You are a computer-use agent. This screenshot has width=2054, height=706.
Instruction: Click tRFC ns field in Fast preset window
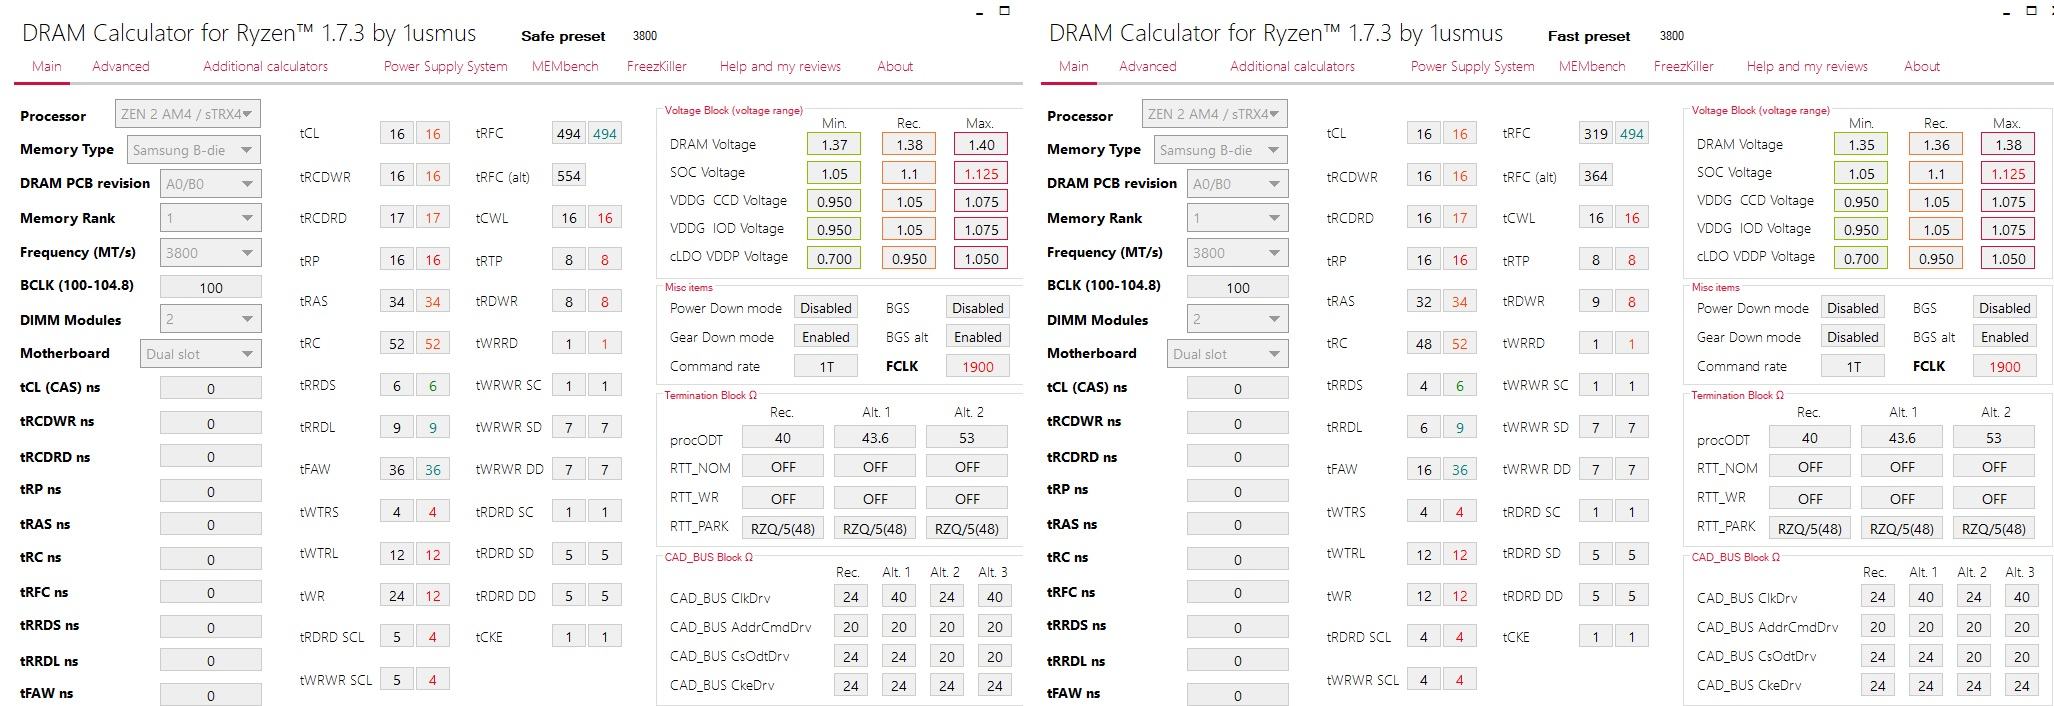click(x=1237, y=593)
